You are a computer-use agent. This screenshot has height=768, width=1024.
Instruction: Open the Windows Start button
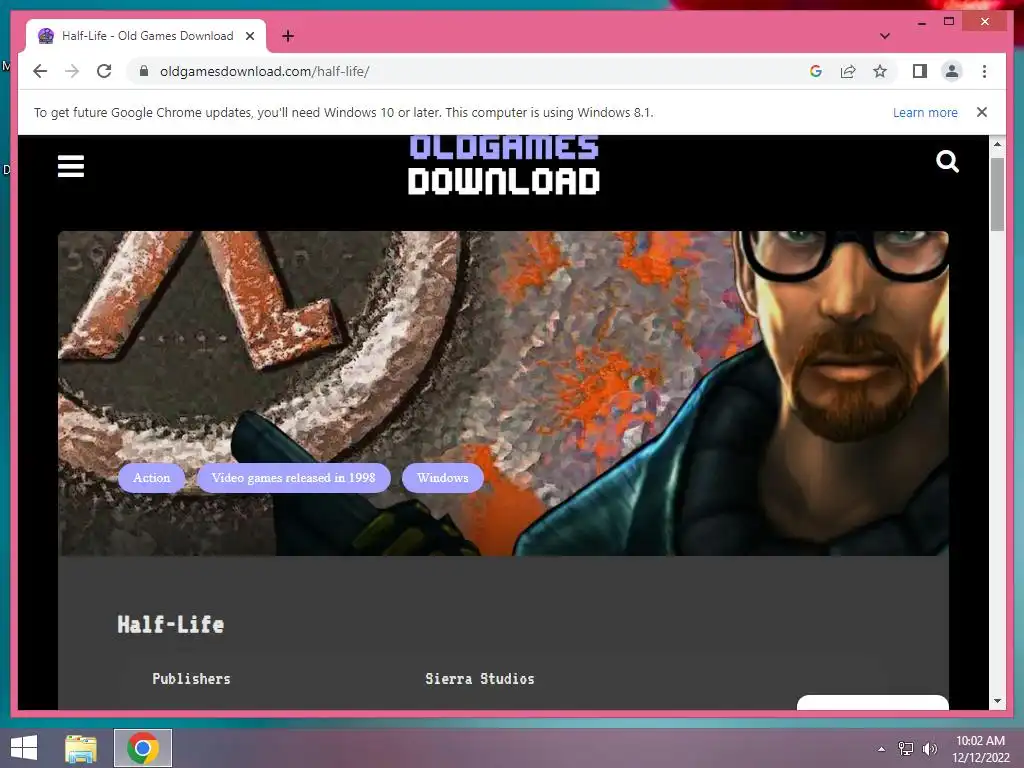pyautogui.click(x=24, y=748)
